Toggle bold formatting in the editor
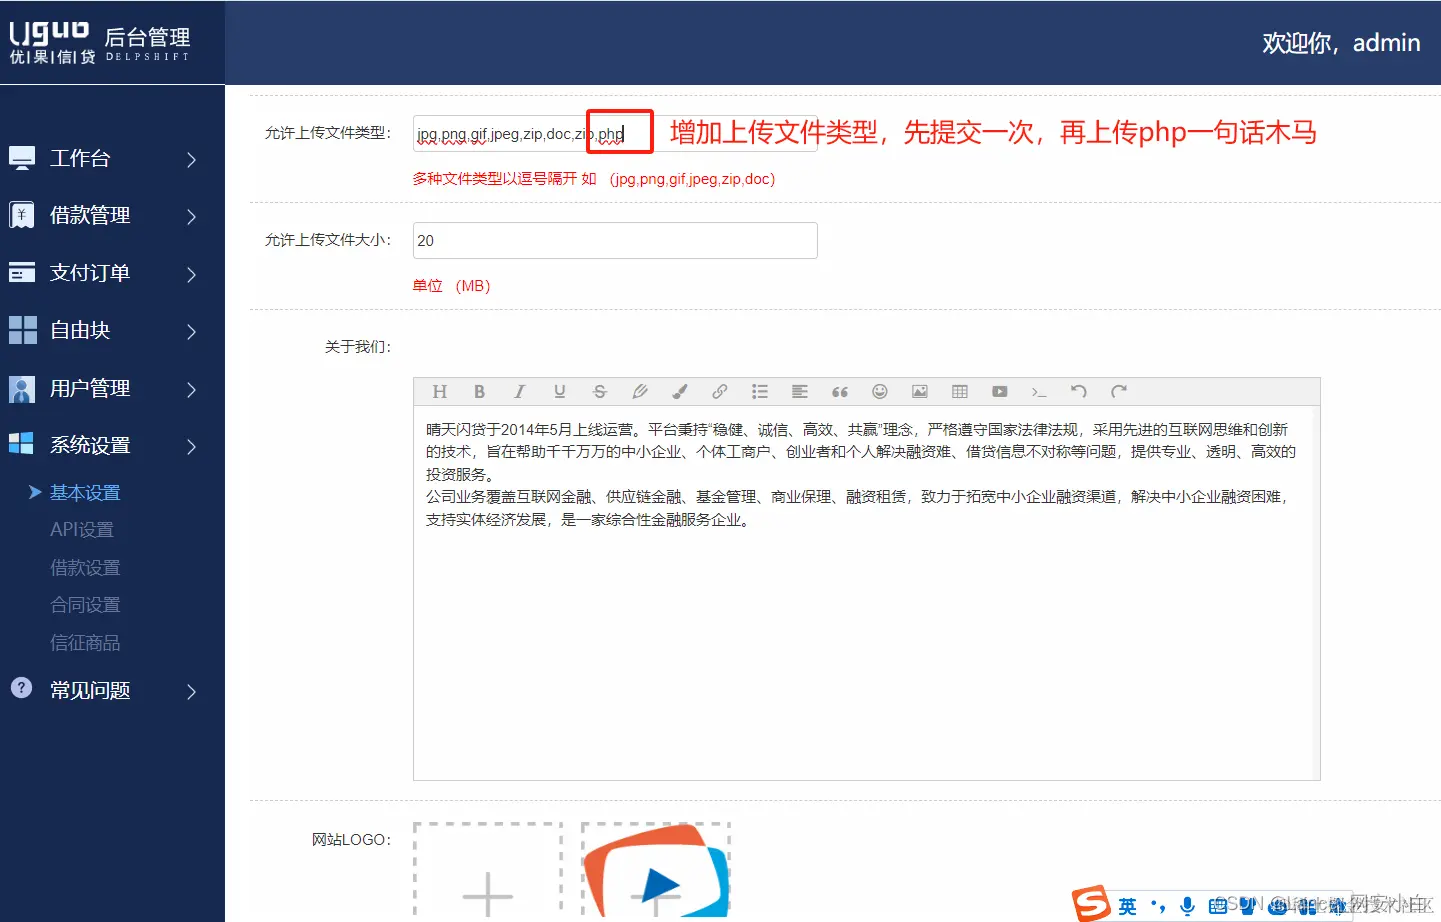Viewport: 1441px width, 922px height. coord(480,391)
